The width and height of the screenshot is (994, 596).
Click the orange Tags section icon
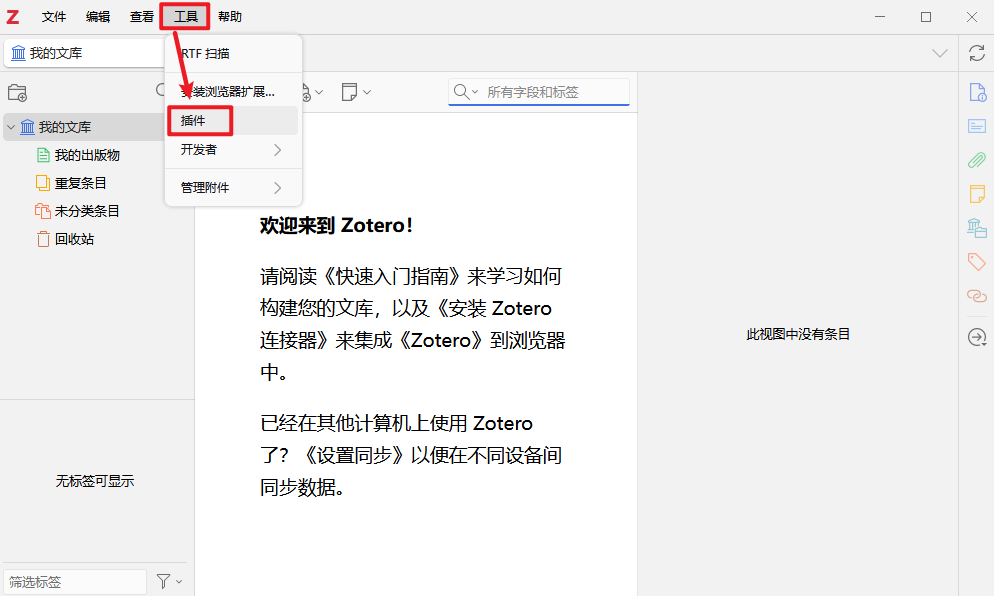point(976,262)
